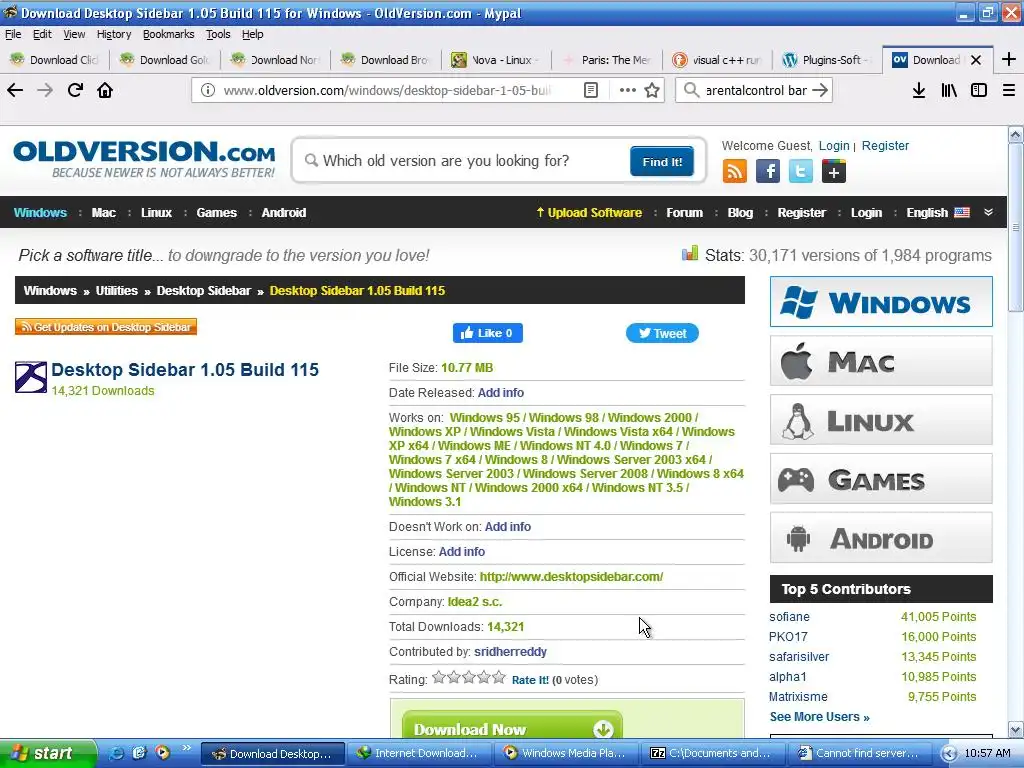Bookmark this page with the star
This screenshot has width=1024, height=768.
[652, 90]
